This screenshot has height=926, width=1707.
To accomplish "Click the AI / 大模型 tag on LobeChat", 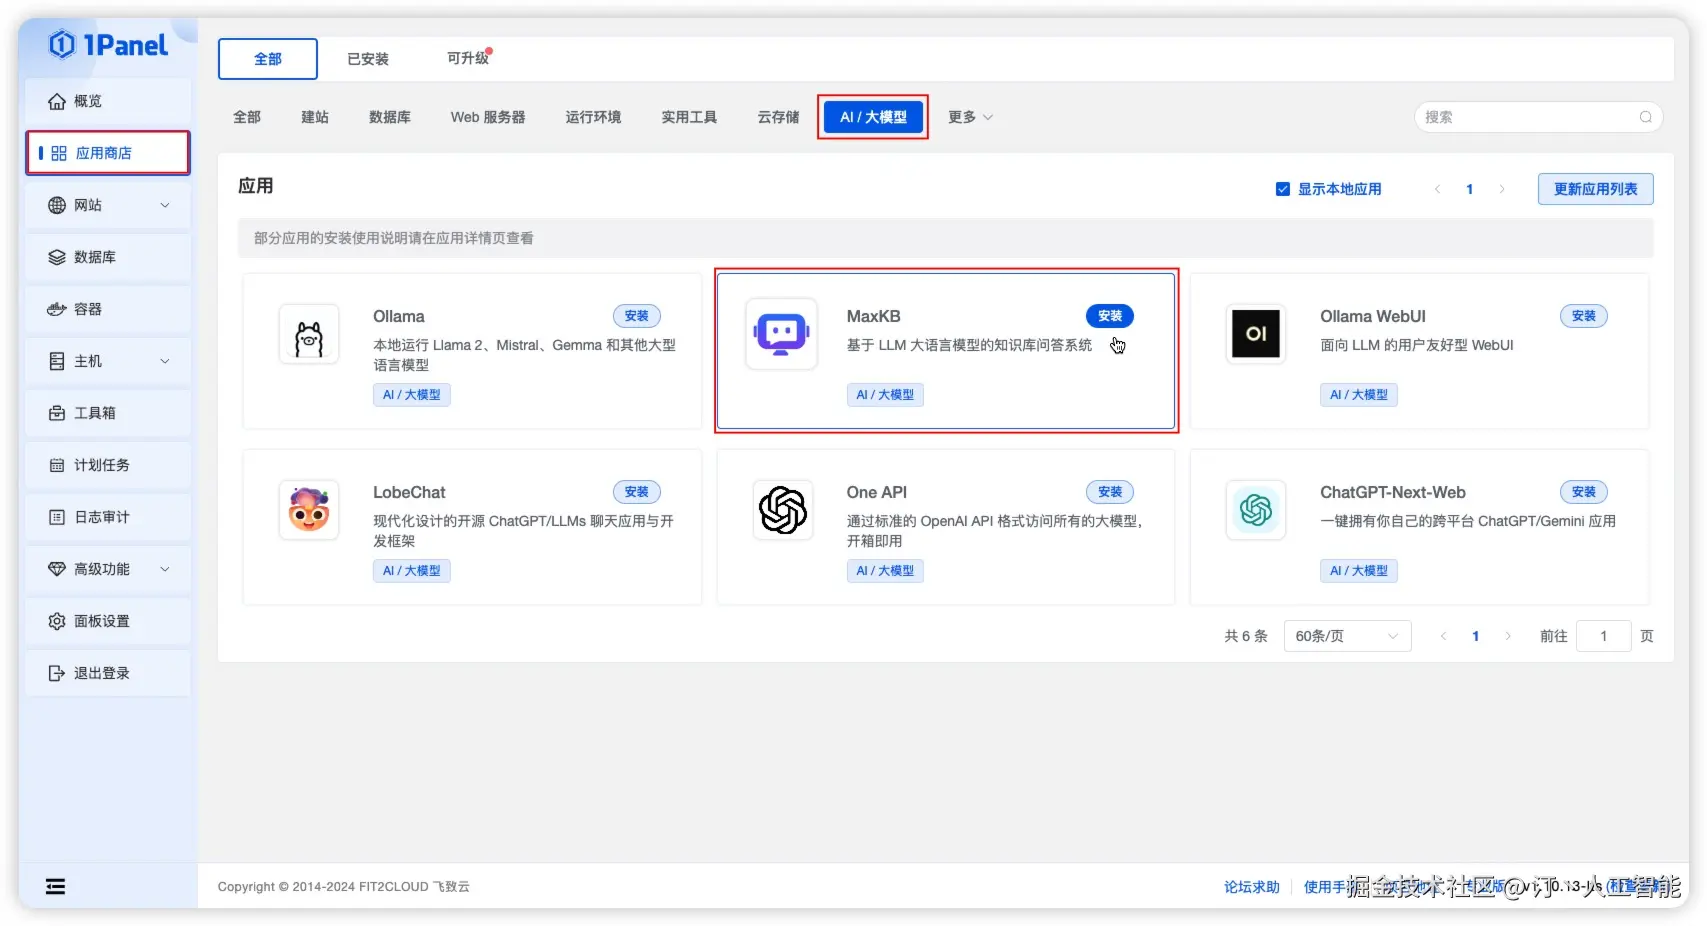I will [x=412, y=571].
